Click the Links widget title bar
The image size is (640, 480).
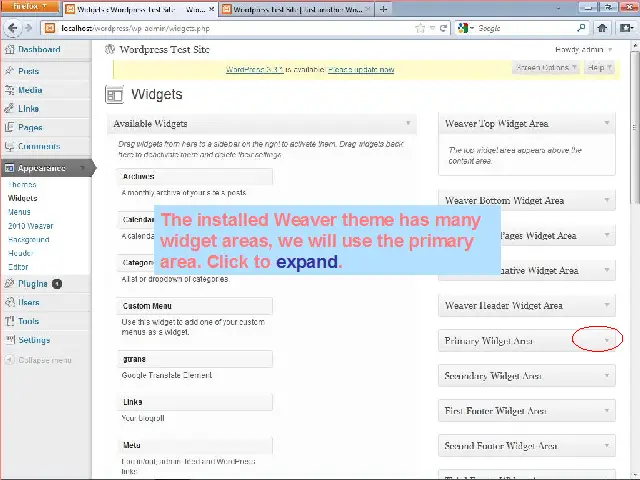point(195,402)
